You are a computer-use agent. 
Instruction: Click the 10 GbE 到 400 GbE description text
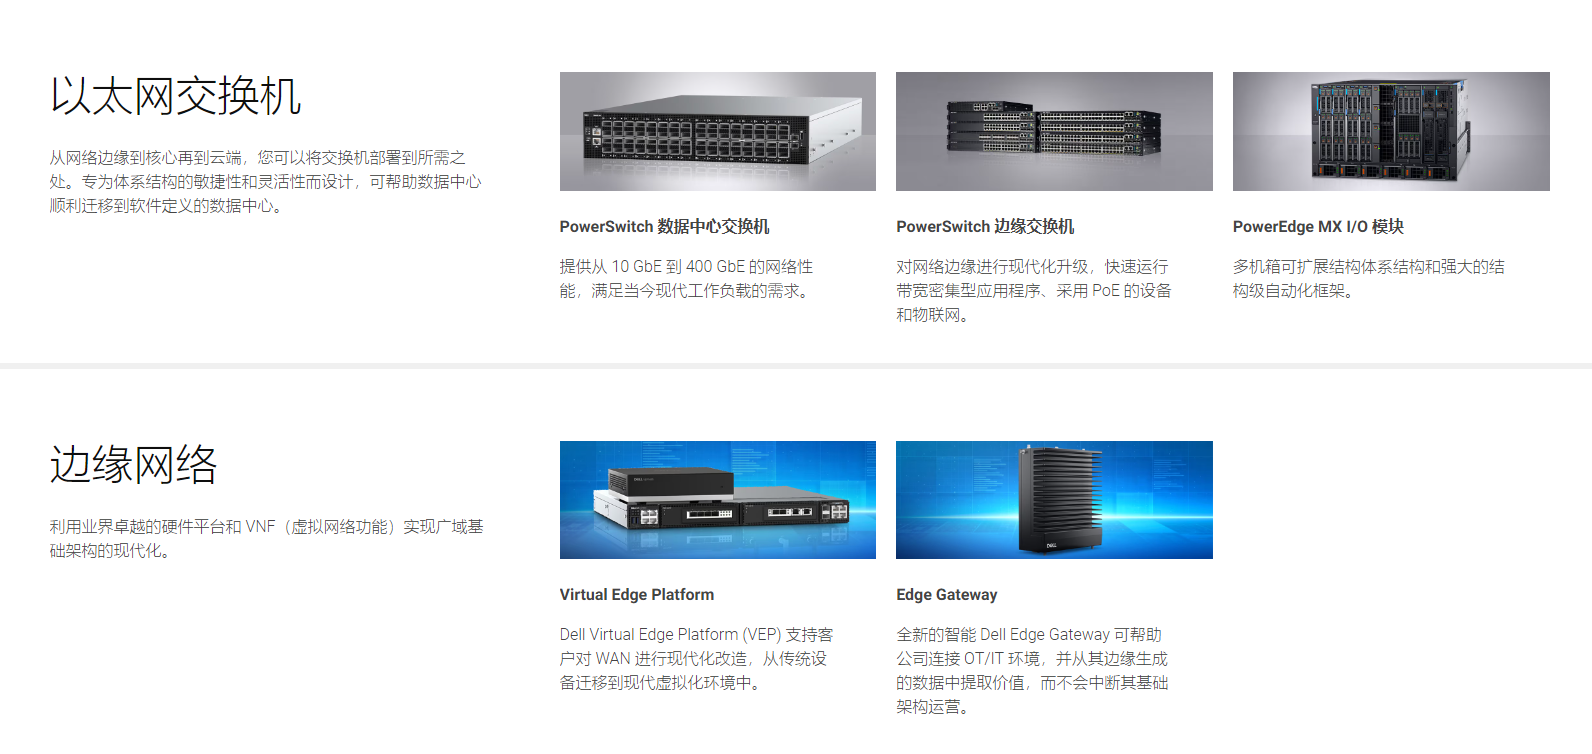click(687, 279)
